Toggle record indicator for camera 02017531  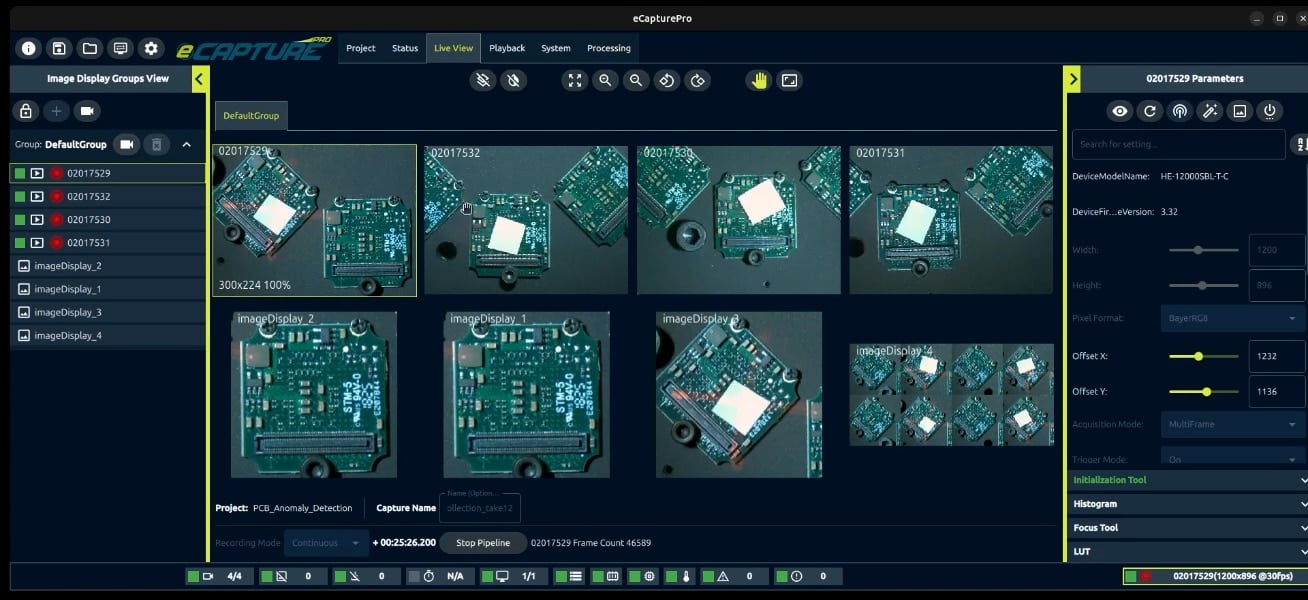[x=56, y=242]
